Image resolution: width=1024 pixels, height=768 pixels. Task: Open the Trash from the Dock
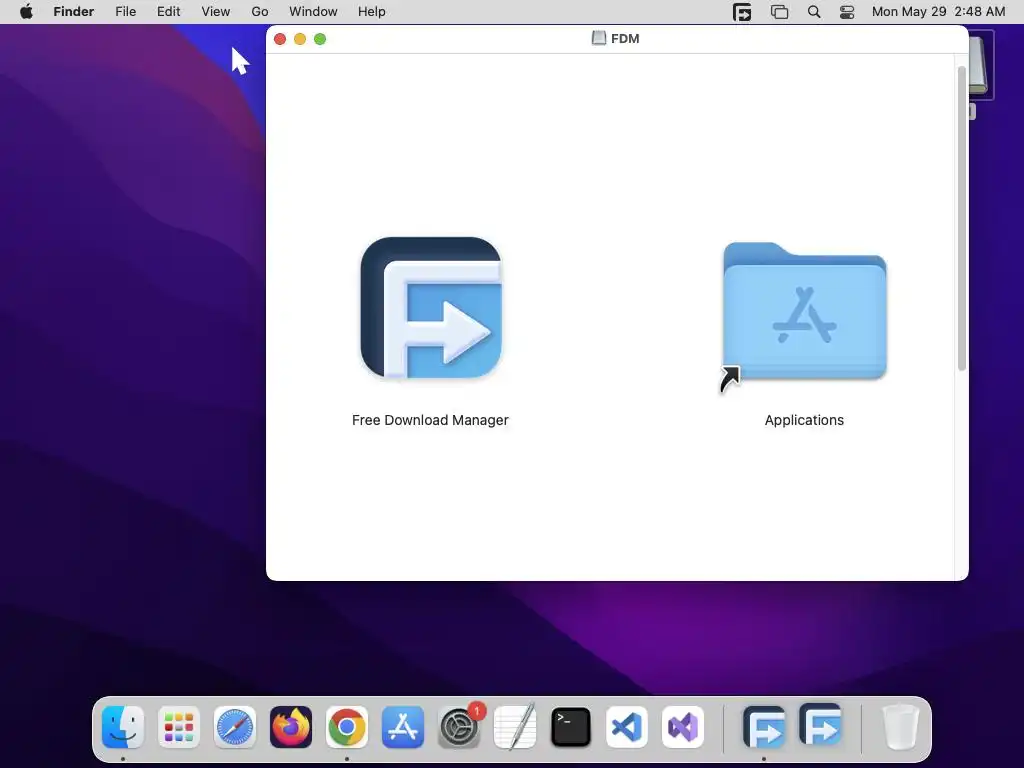click(x=900, y=727)
